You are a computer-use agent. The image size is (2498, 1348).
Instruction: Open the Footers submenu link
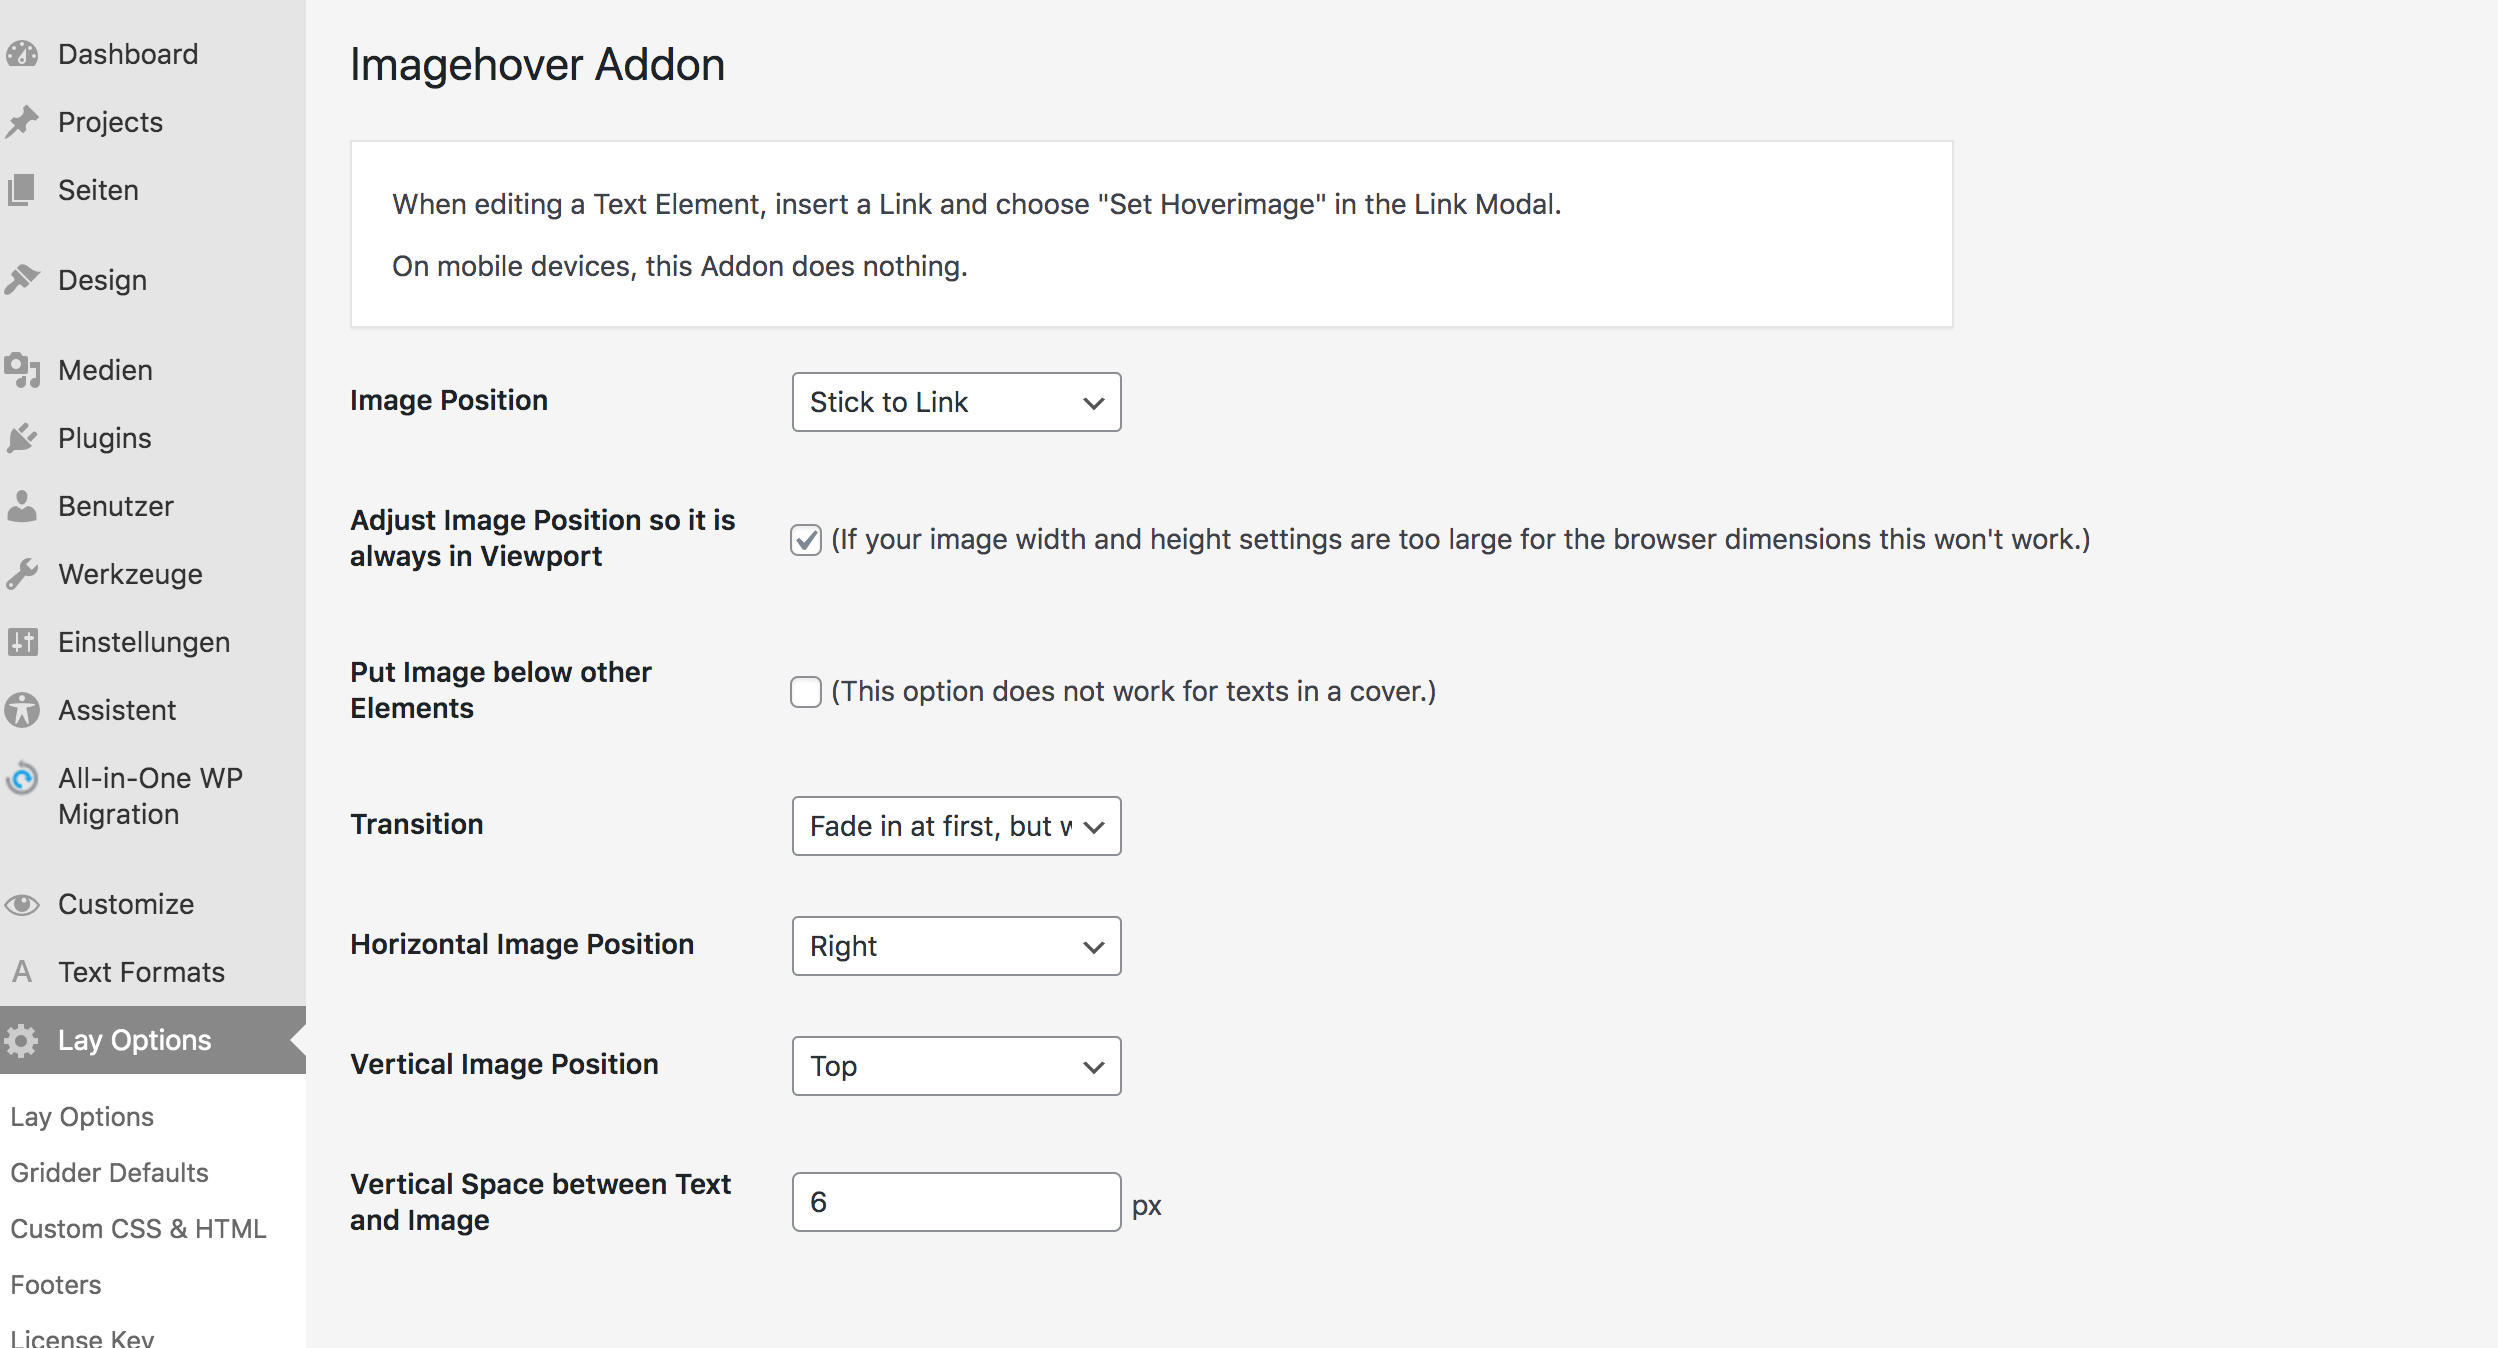pyautogui.click(x=56, y=1284)
